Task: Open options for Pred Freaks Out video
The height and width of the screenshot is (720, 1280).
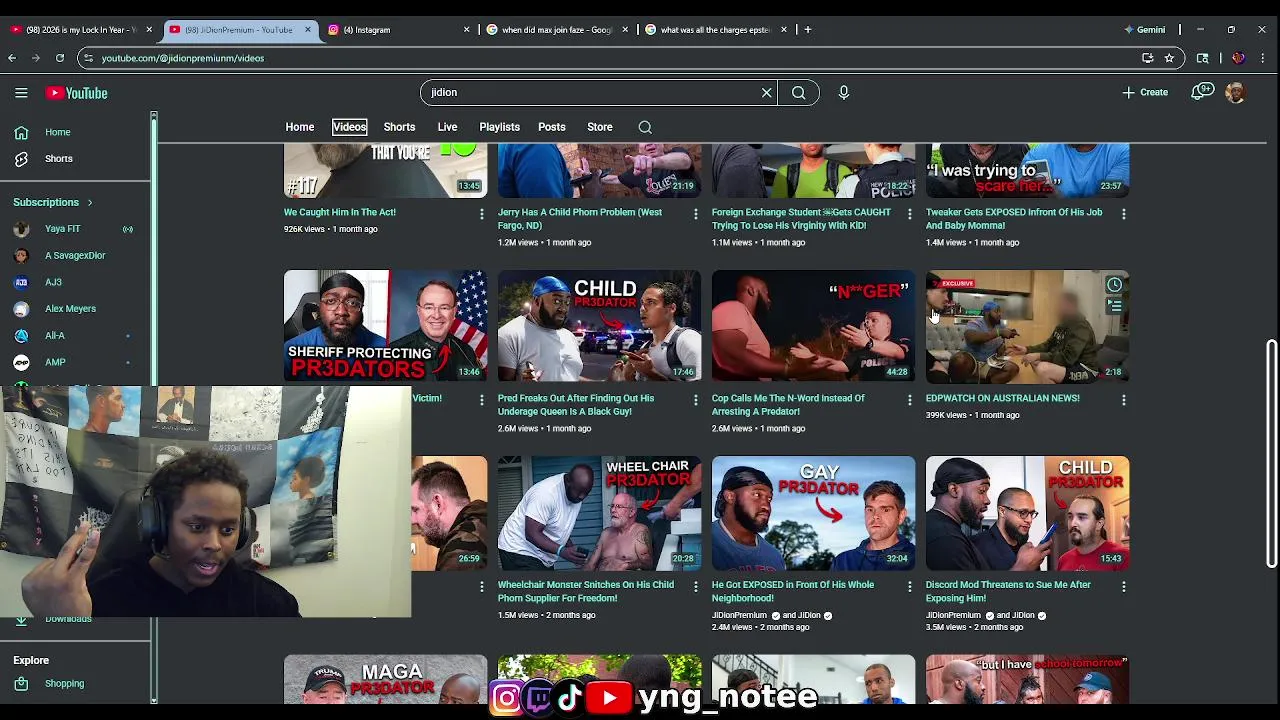Action: [696, 400]
